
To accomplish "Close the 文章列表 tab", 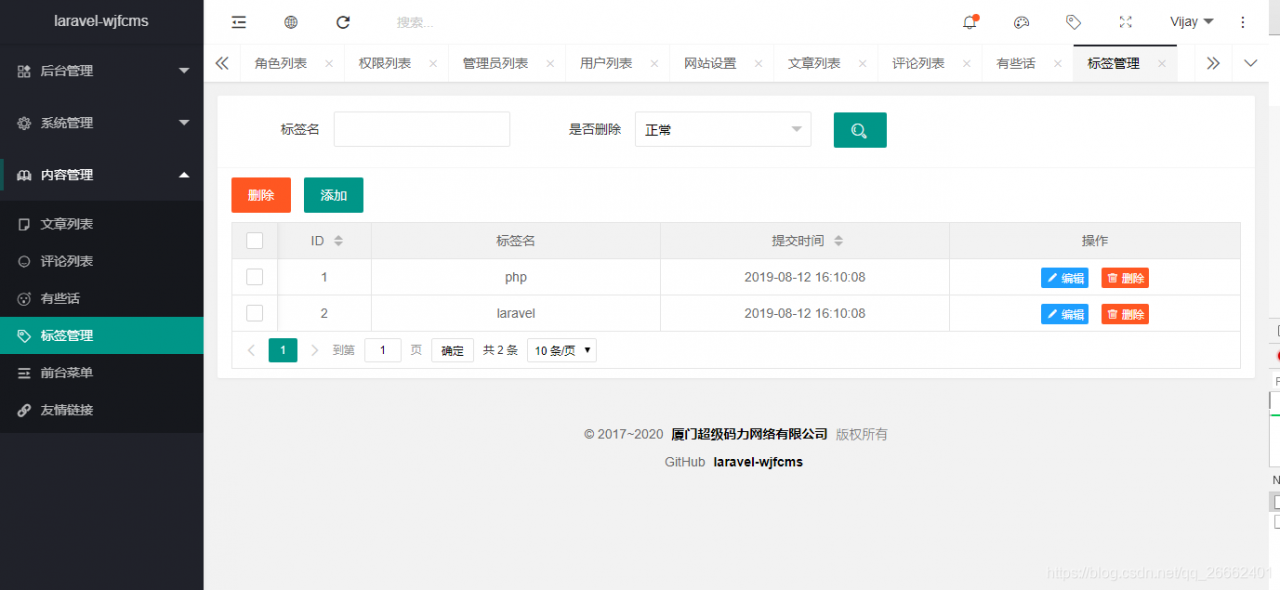I will [862, 64].
